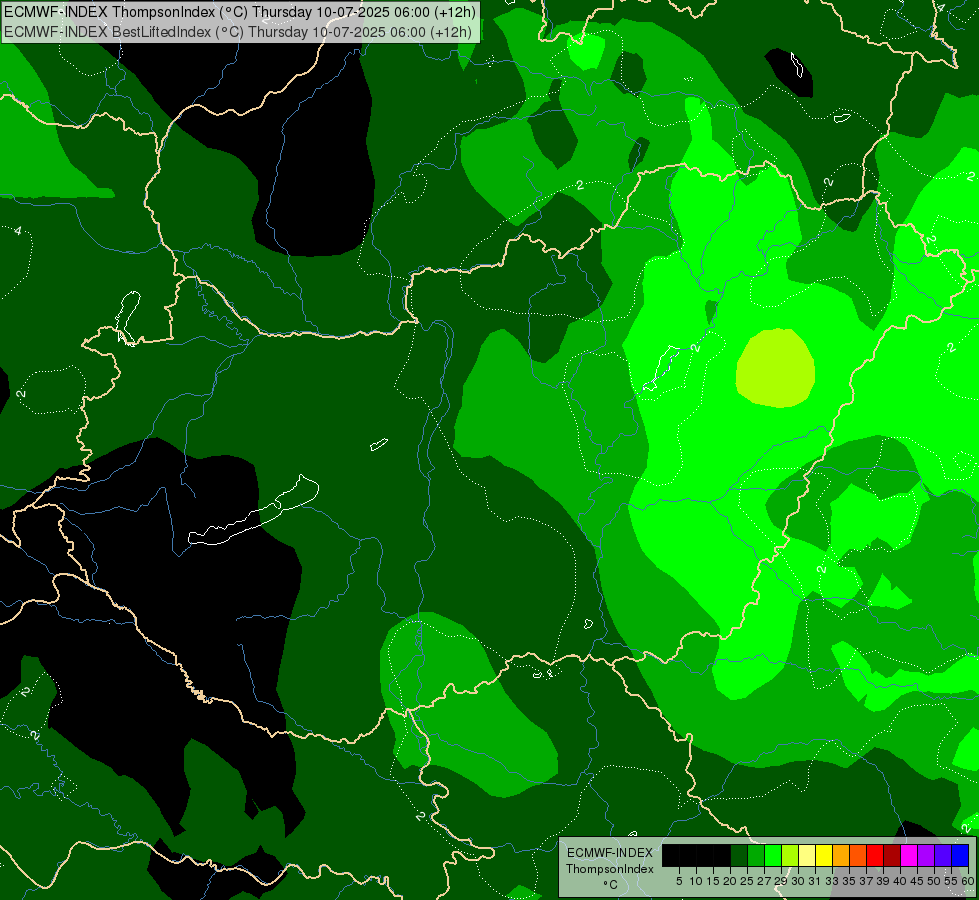Click the large elongated white lake outline

coord(253,510)
